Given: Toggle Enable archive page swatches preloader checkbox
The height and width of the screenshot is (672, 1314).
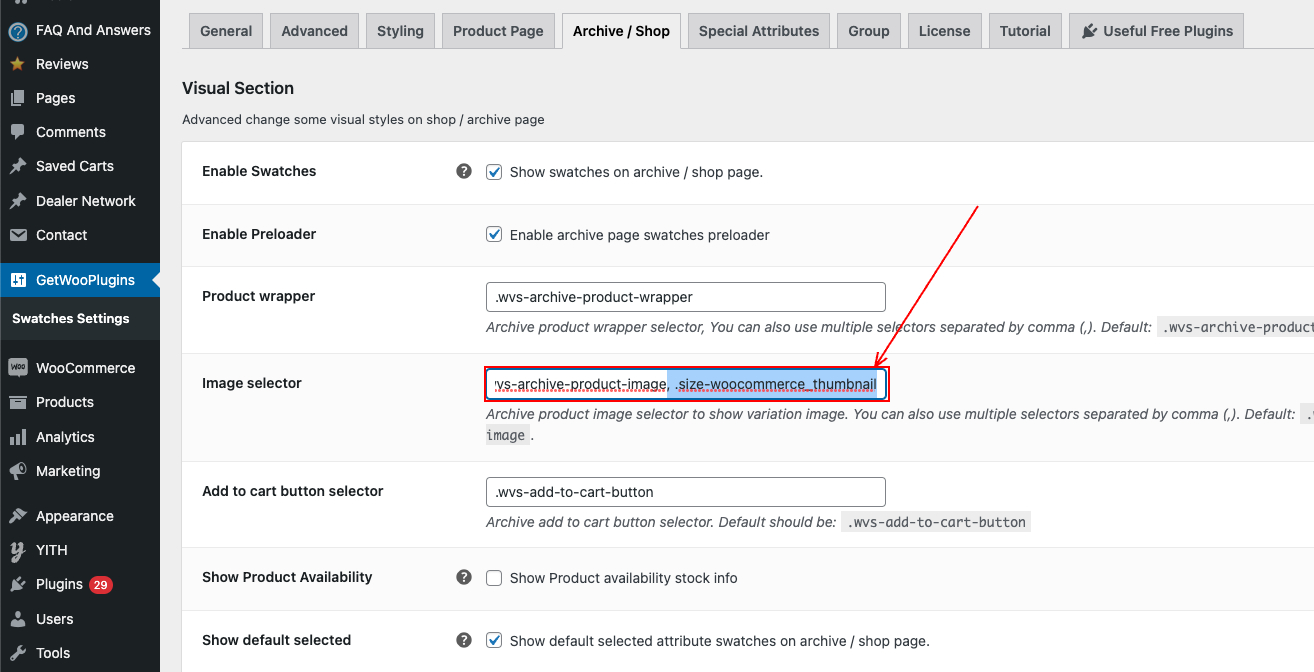Looking at the screenshot, I should [494, 235].
